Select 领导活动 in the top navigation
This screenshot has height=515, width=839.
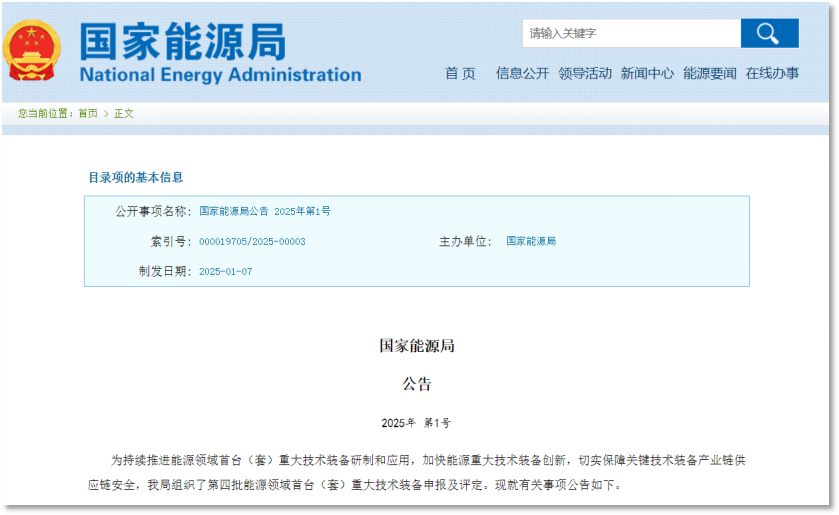coord(585,73)
